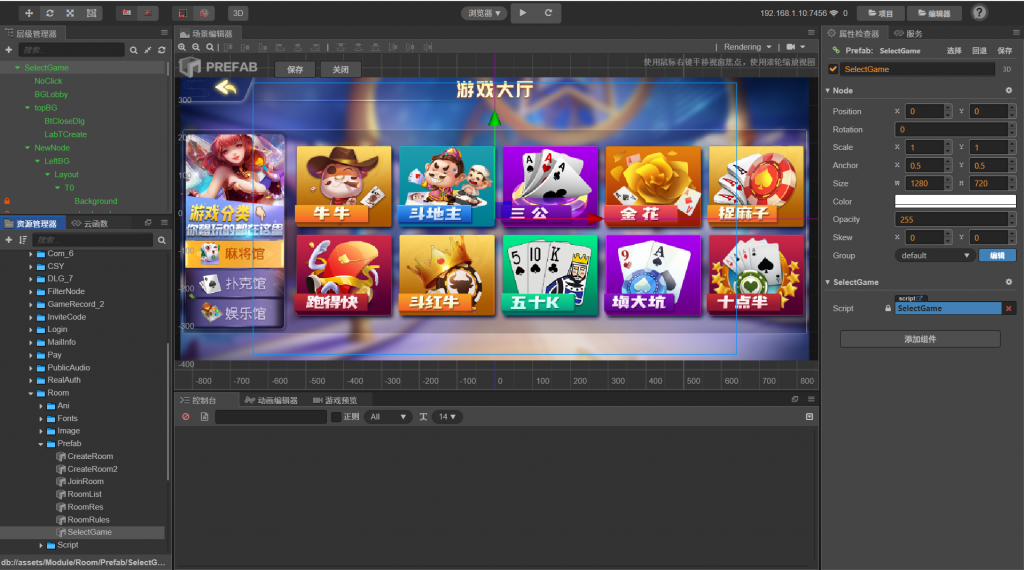Image resolution: width=1024 pixels, height=570 pixels.
Task: Select the rotate transform tool
Action: 49,13
